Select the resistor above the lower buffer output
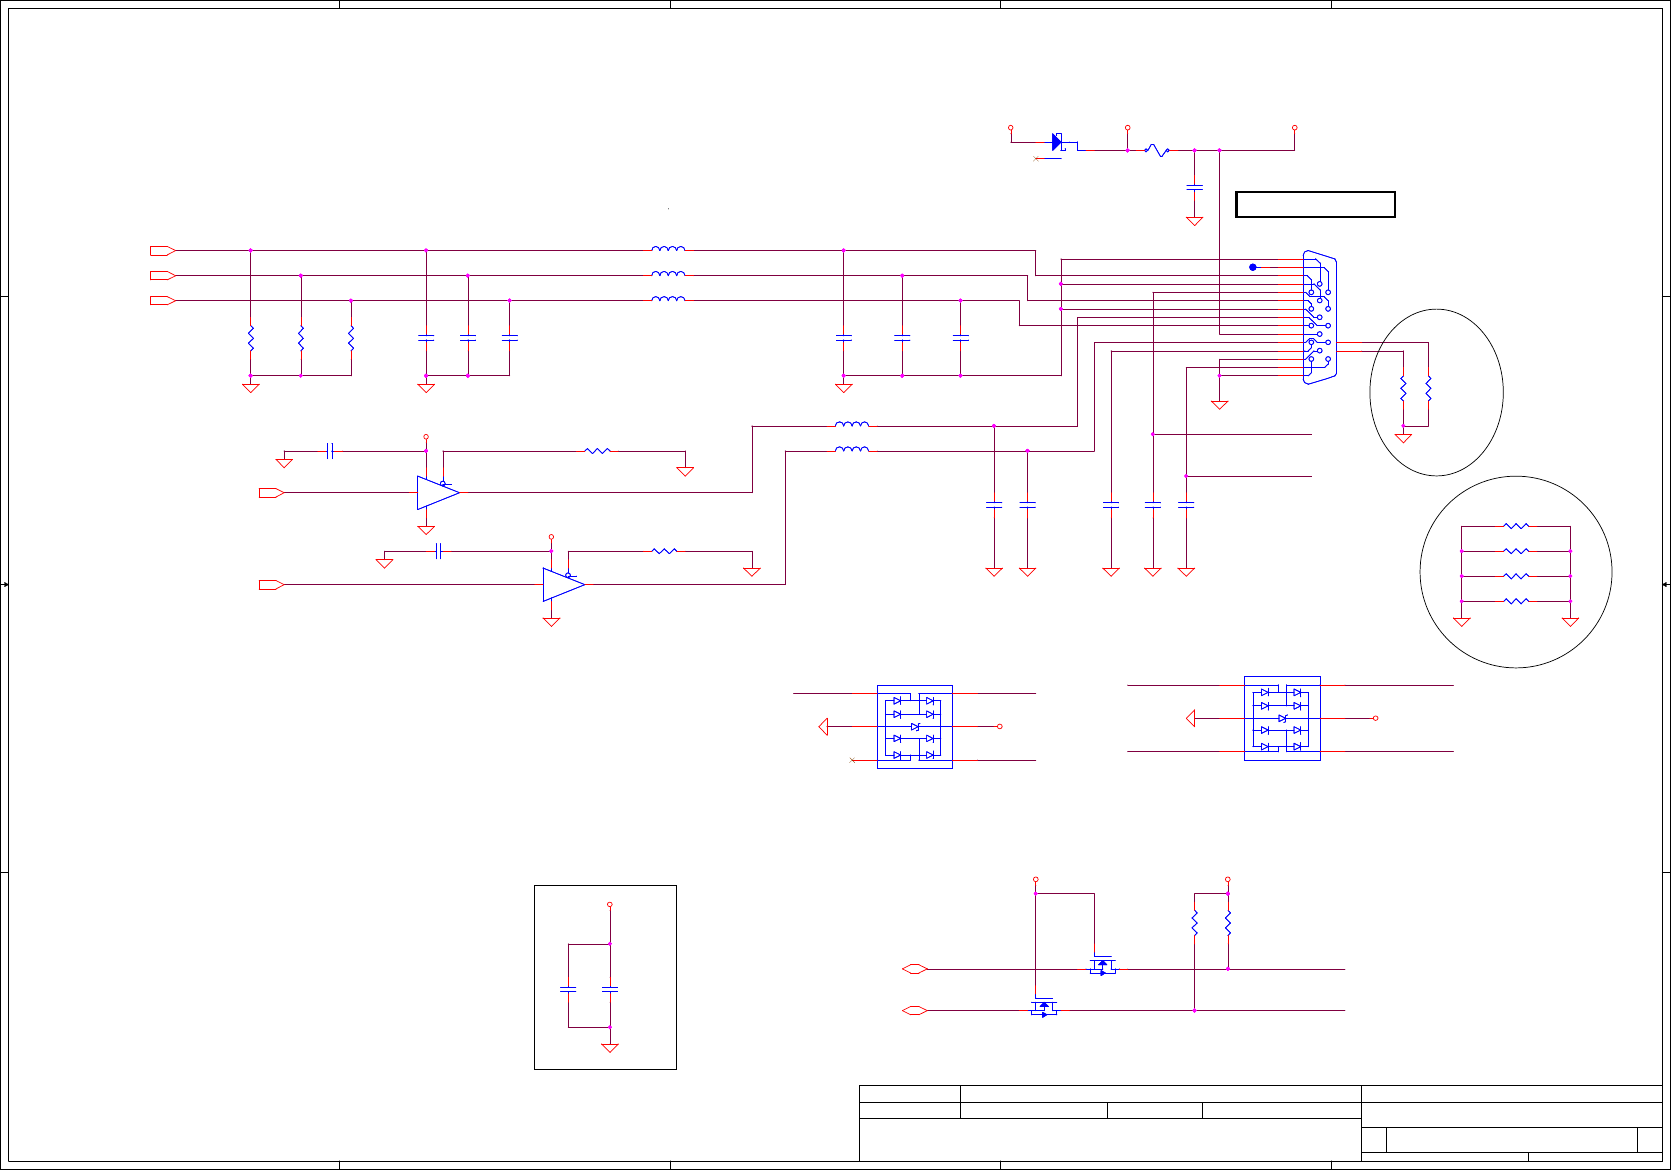 tap(664, 551)
